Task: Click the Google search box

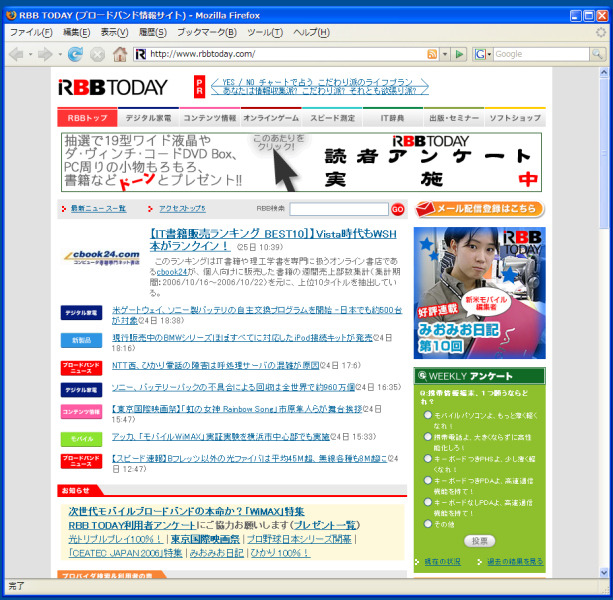Action: (541, 54)
